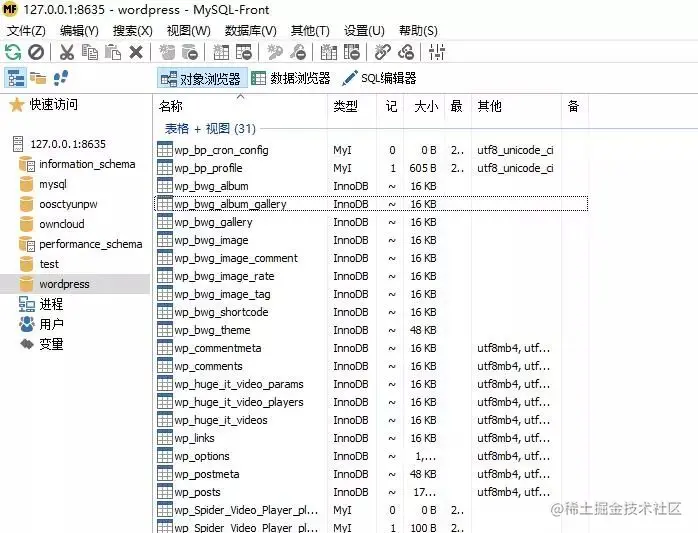Open the 其他(T) menu
This screenshot has width=698, height=533.
pos(310,31)
